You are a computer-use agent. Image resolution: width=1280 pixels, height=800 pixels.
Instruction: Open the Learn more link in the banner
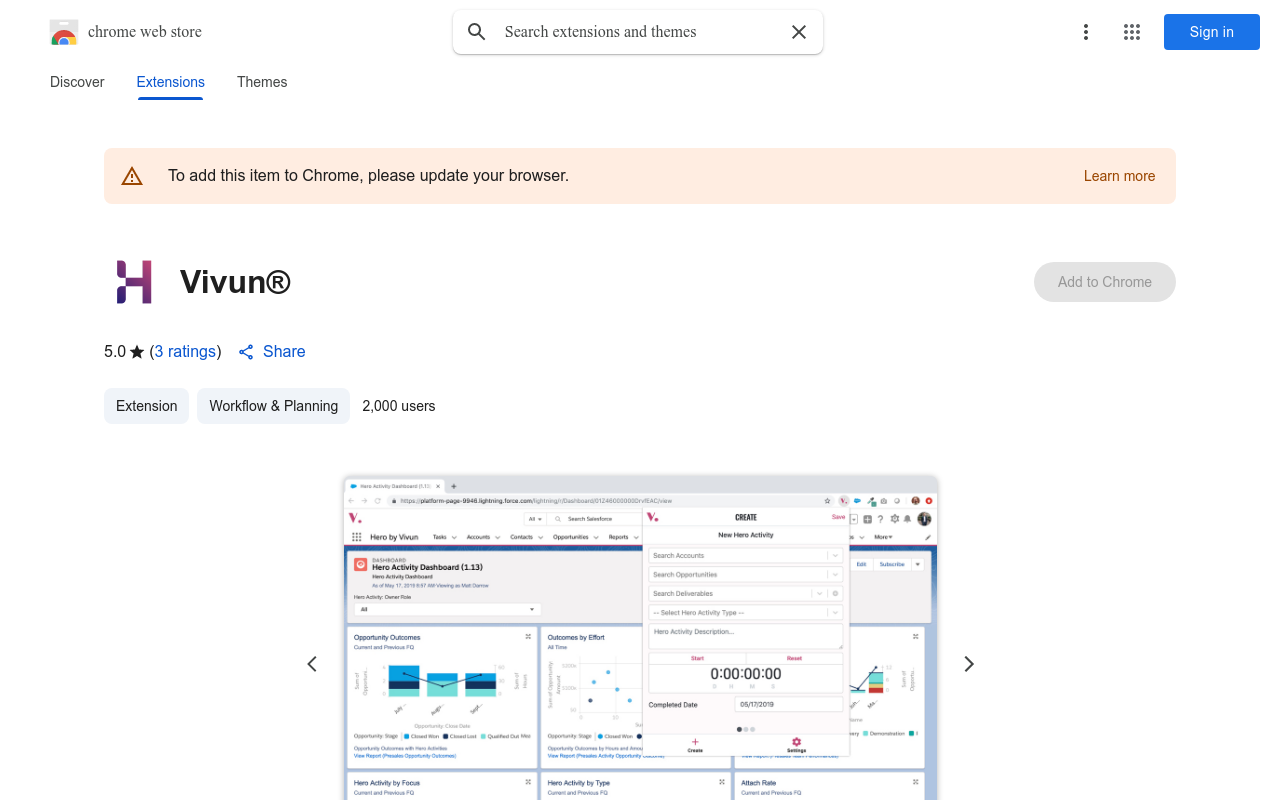tap(1119, 176)
